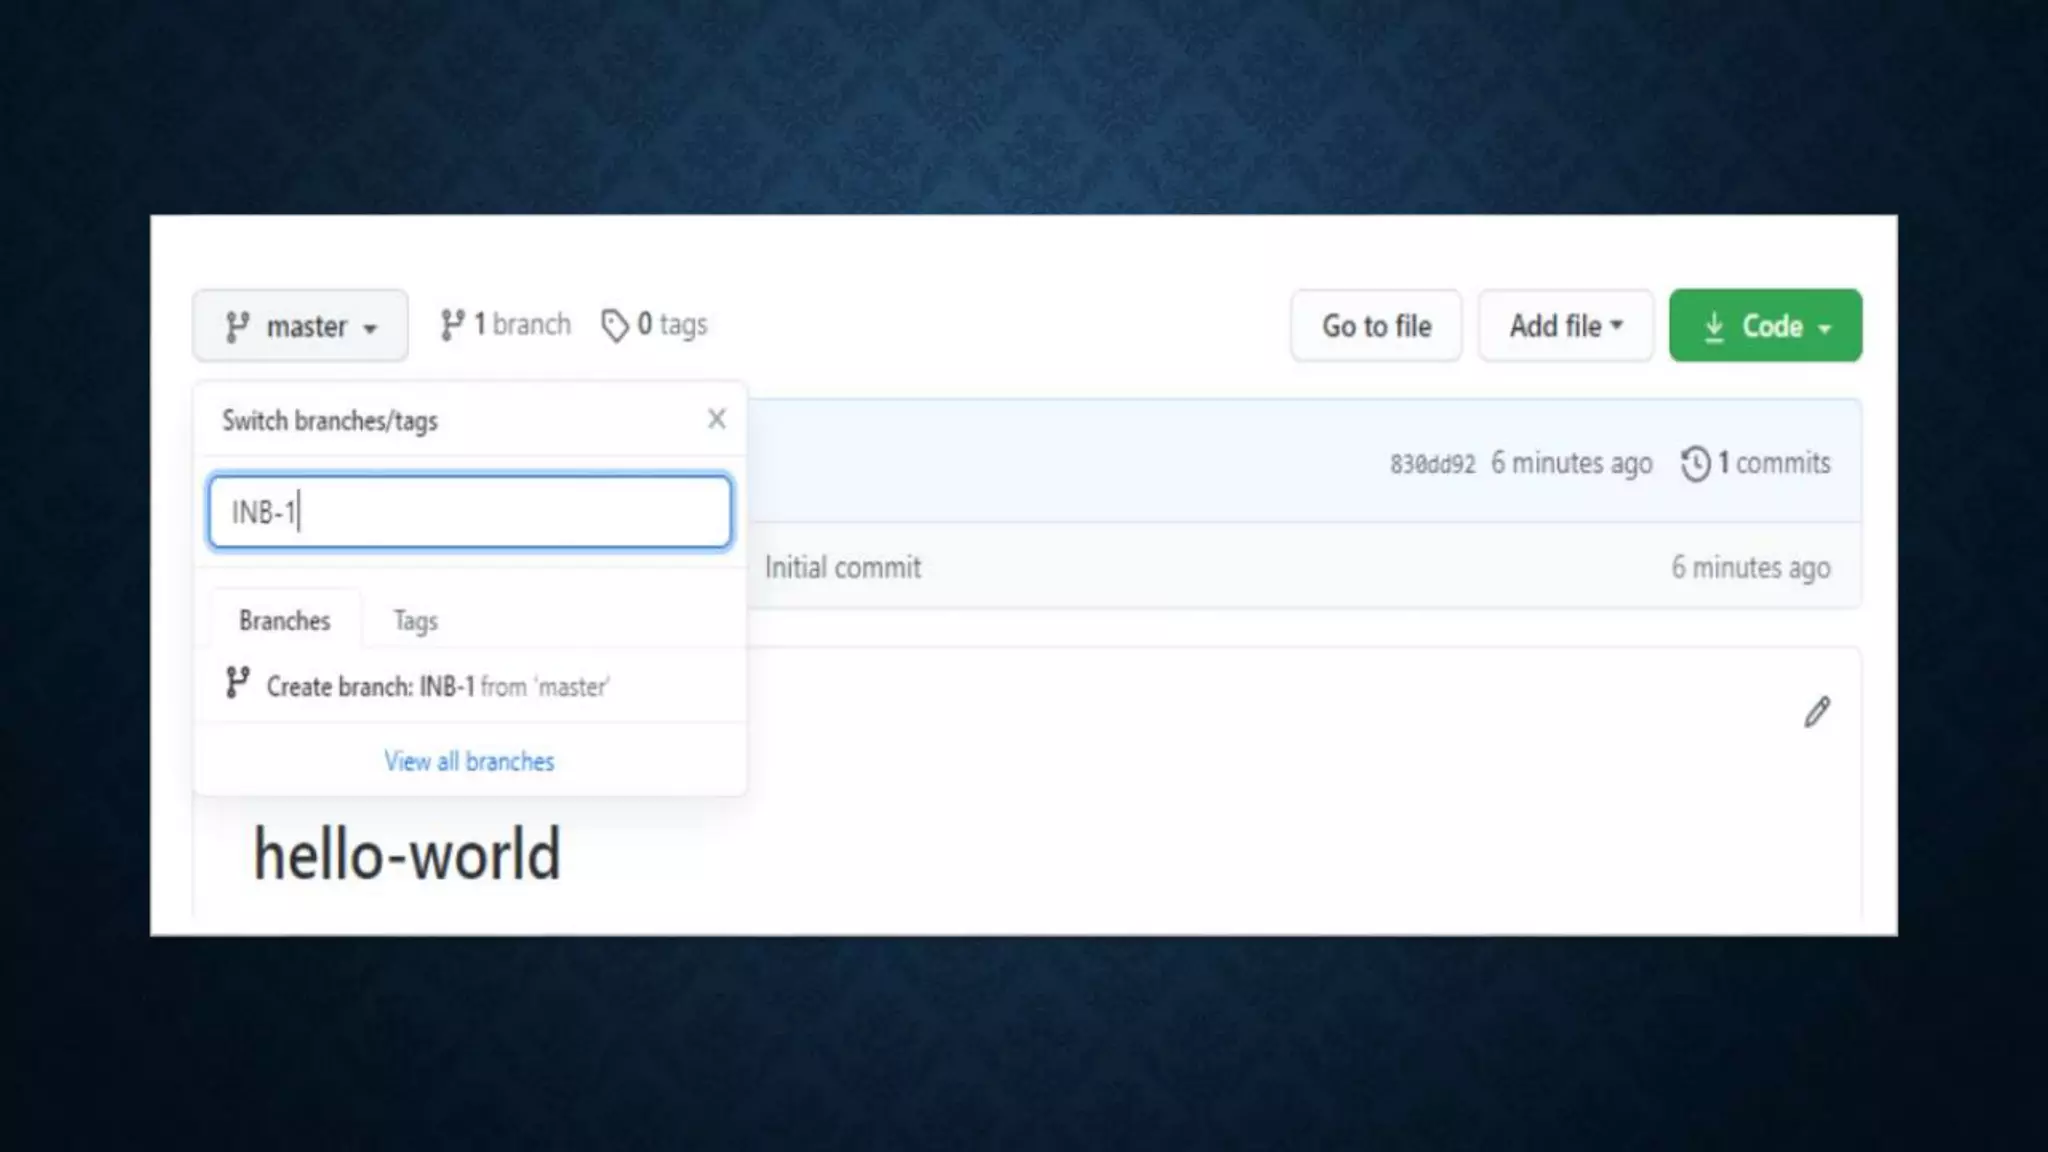Click the branch icon beside Create branch
Viewport: 2048px width, 1152px height.
click(237, 683)
